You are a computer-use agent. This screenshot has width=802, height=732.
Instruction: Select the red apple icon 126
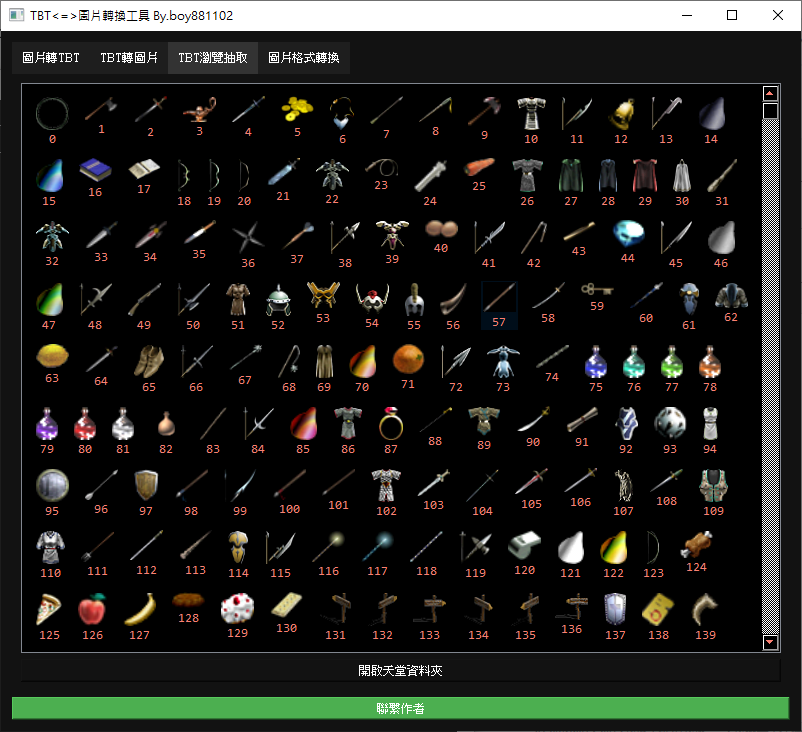click(92, 609)
